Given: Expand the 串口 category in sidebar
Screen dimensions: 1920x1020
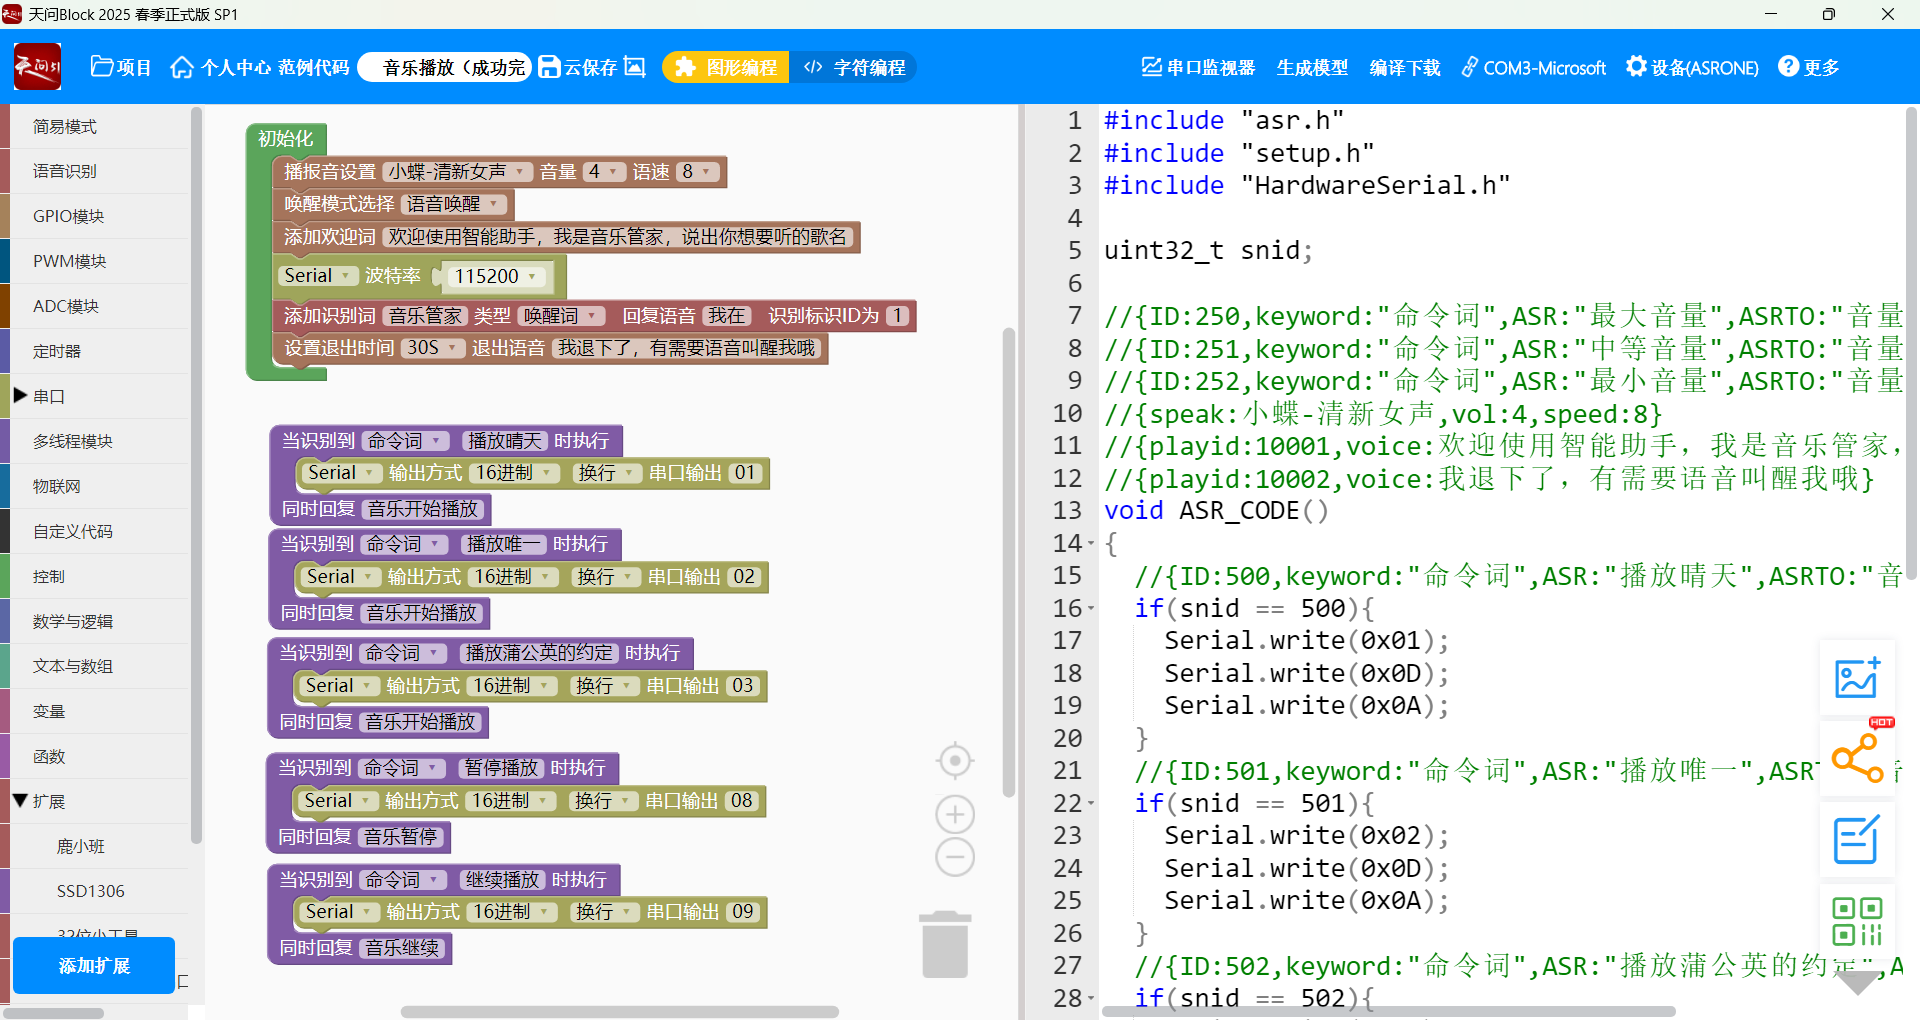Looking at the screenshot, I should click(47, 396).
